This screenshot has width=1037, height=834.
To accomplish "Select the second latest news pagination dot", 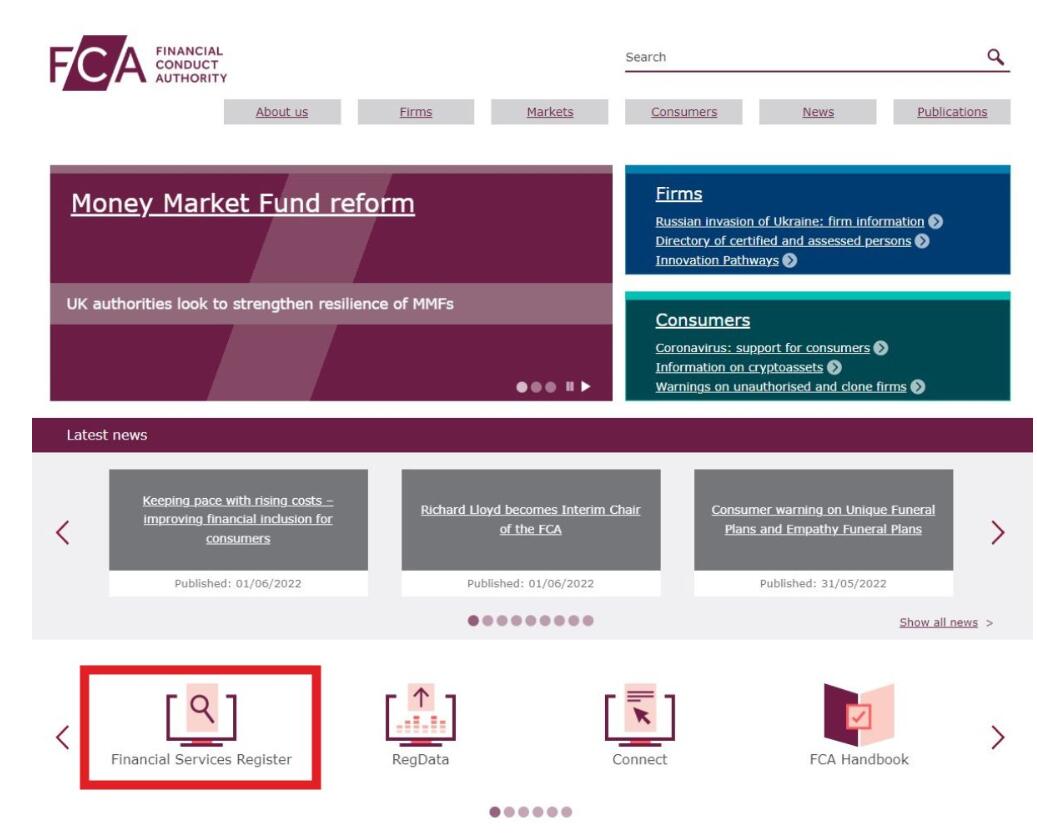I will [488, 621].
